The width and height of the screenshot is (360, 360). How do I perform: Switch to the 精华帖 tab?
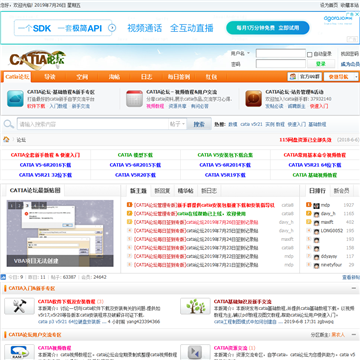186,191
